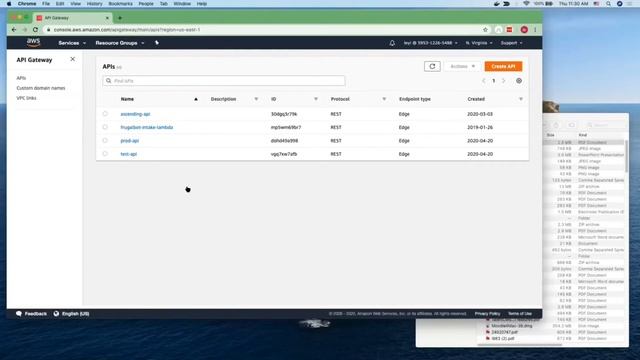The width and height of the screenshot is (640, 360).
Task: Click the red profile avatar in Chrome
Action: click(524, 30)
